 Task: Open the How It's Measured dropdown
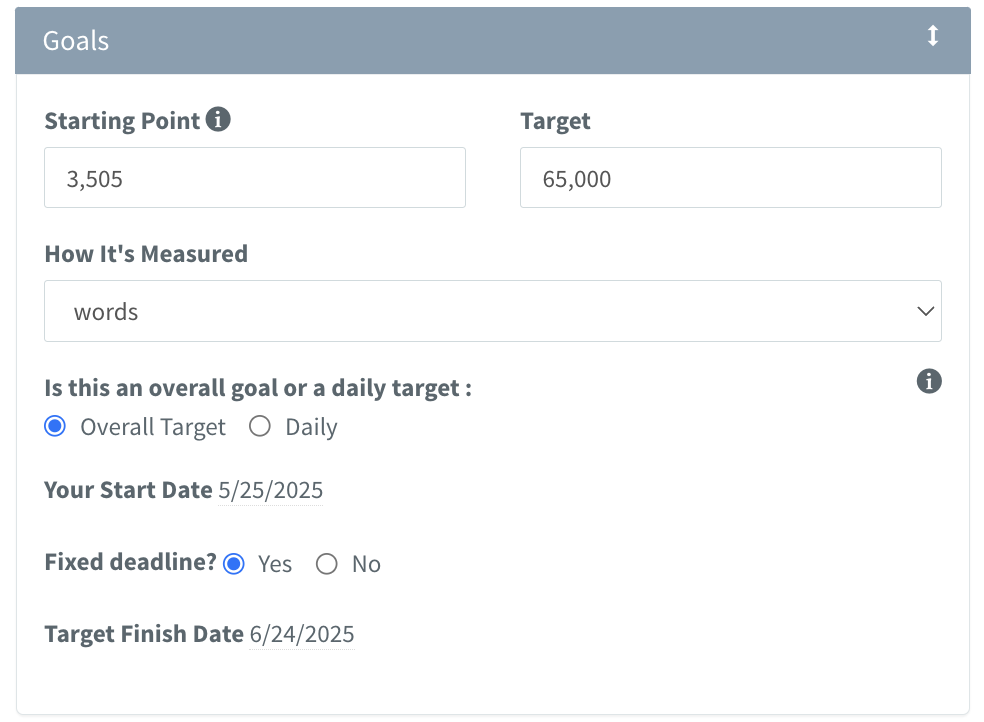[492, 311]
